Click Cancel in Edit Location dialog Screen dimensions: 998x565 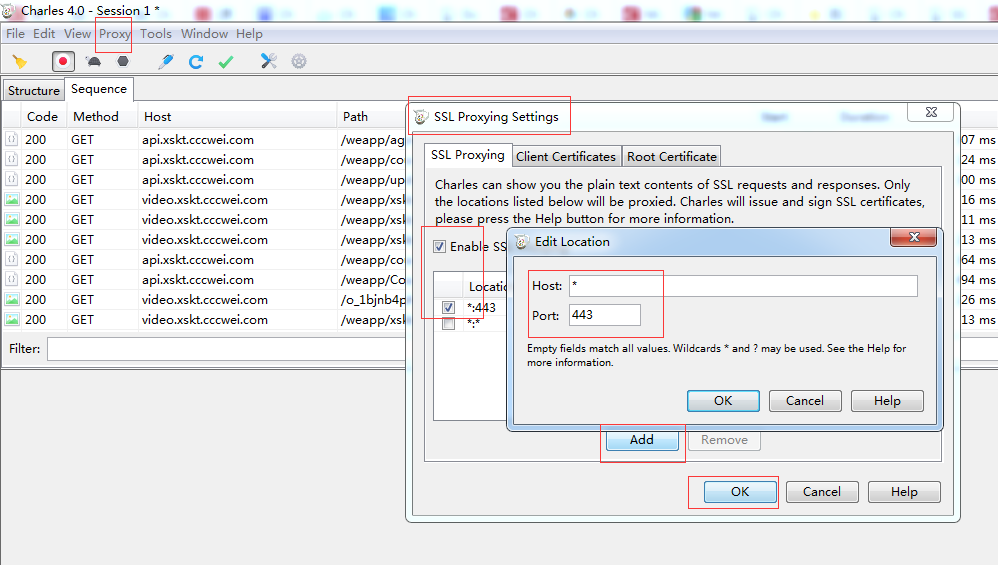[x=805, y=401]
